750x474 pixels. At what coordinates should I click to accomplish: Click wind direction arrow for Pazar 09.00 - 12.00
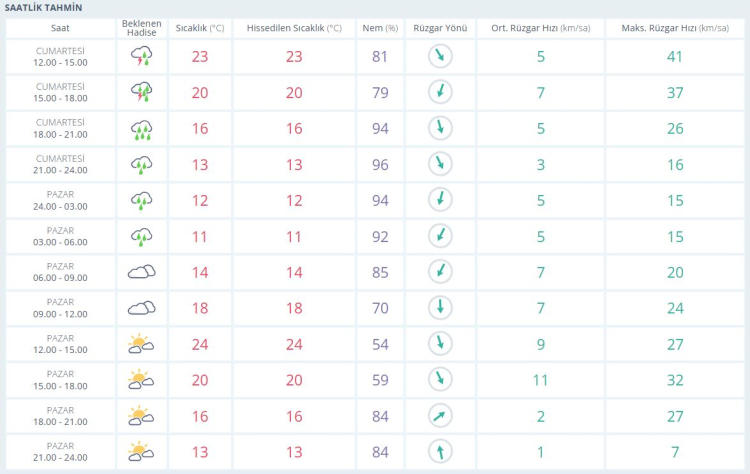point(439,308)
